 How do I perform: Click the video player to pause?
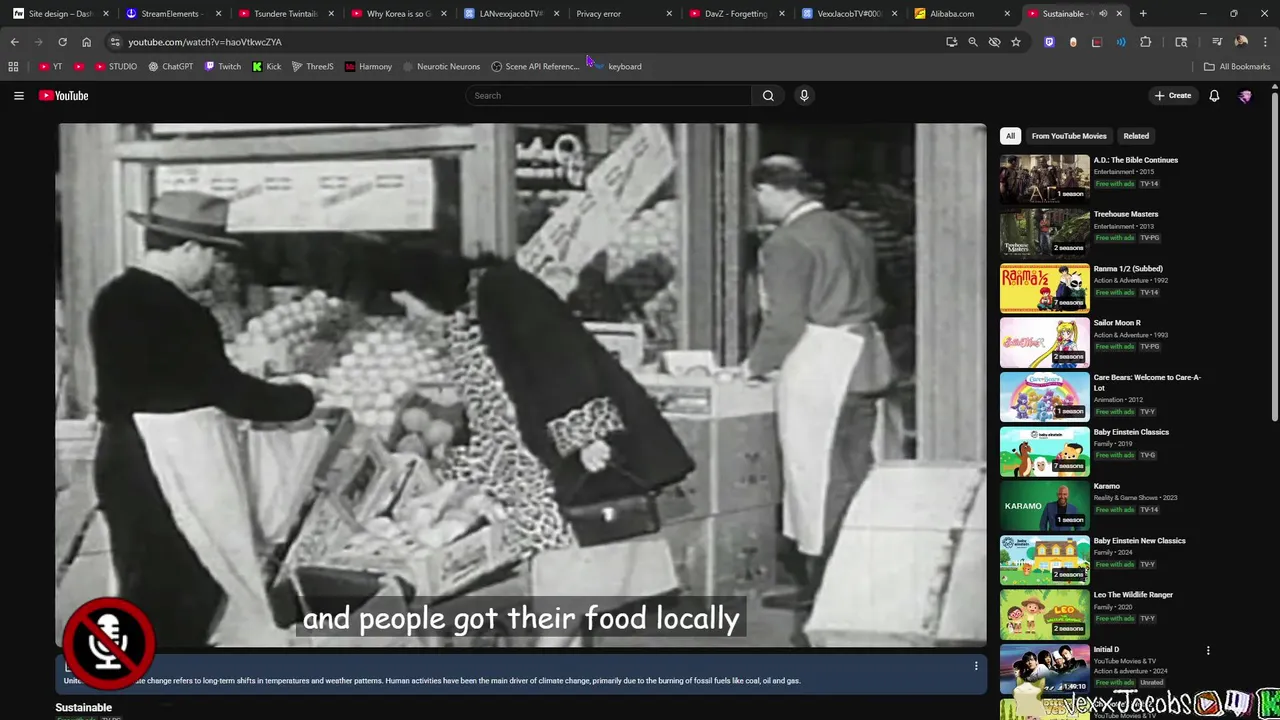pyautogui.click(x=521, y=385)
